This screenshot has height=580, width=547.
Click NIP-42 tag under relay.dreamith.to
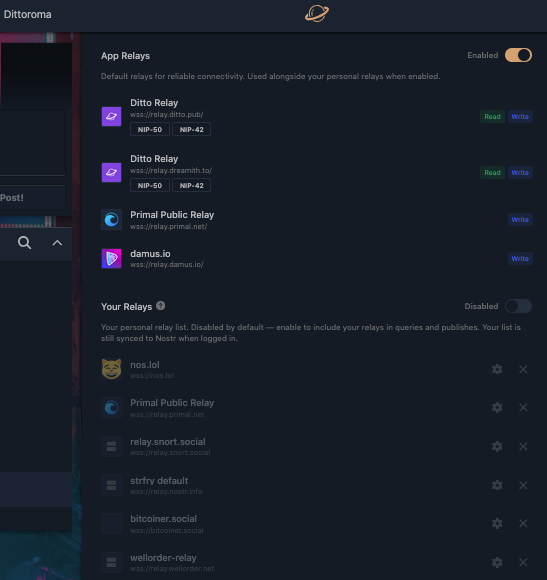(192, 185)
